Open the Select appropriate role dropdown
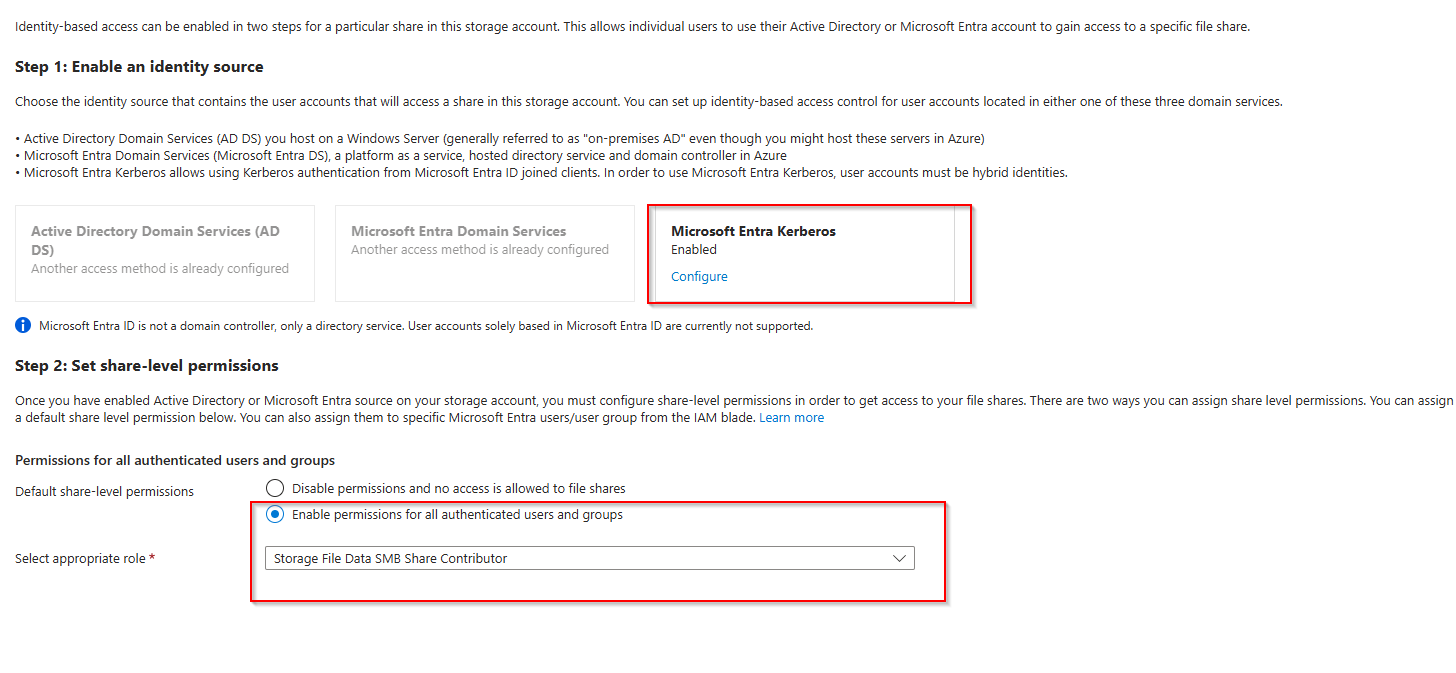Viewport: 1456px width, 673px height. tap(590, 559)
